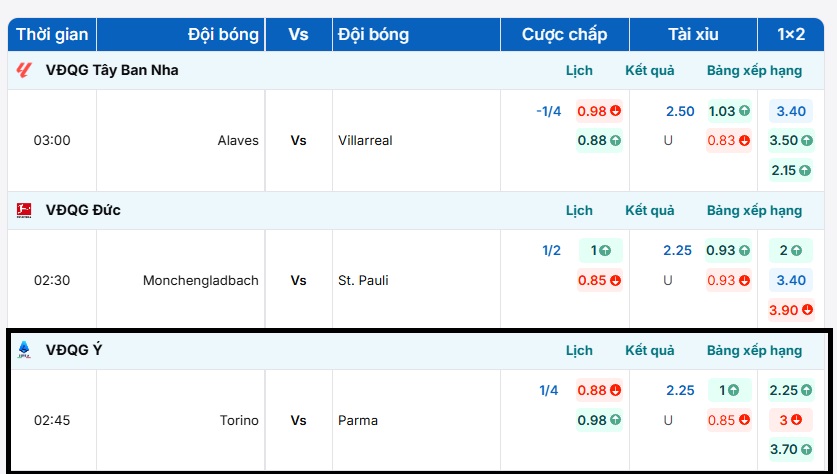This screenshot has height=474, width=837.
Task: Pick the 0.85 handicap odds for St. Pauli
Action: tap(599, 281)
